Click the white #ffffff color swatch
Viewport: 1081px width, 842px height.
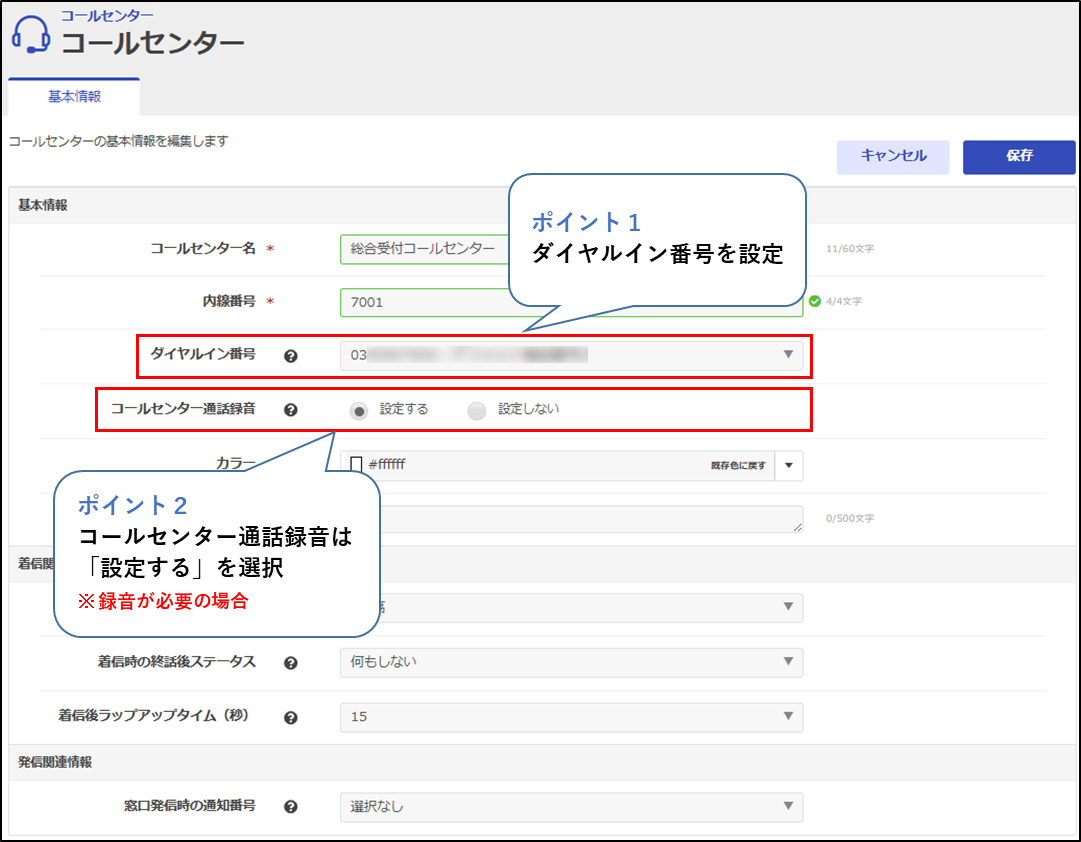tap(356, 465)
